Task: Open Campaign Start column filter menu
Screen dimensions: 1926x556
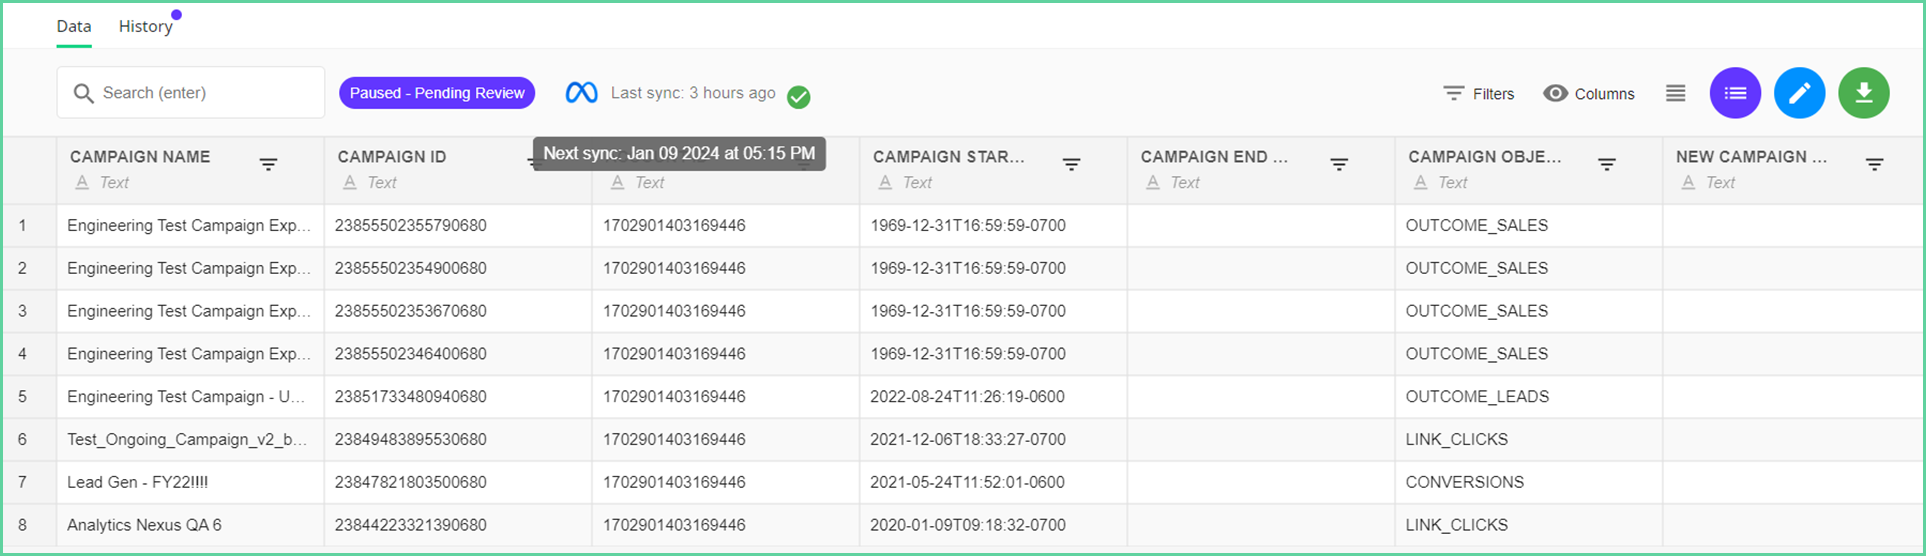Action: tap(1071, 164)
